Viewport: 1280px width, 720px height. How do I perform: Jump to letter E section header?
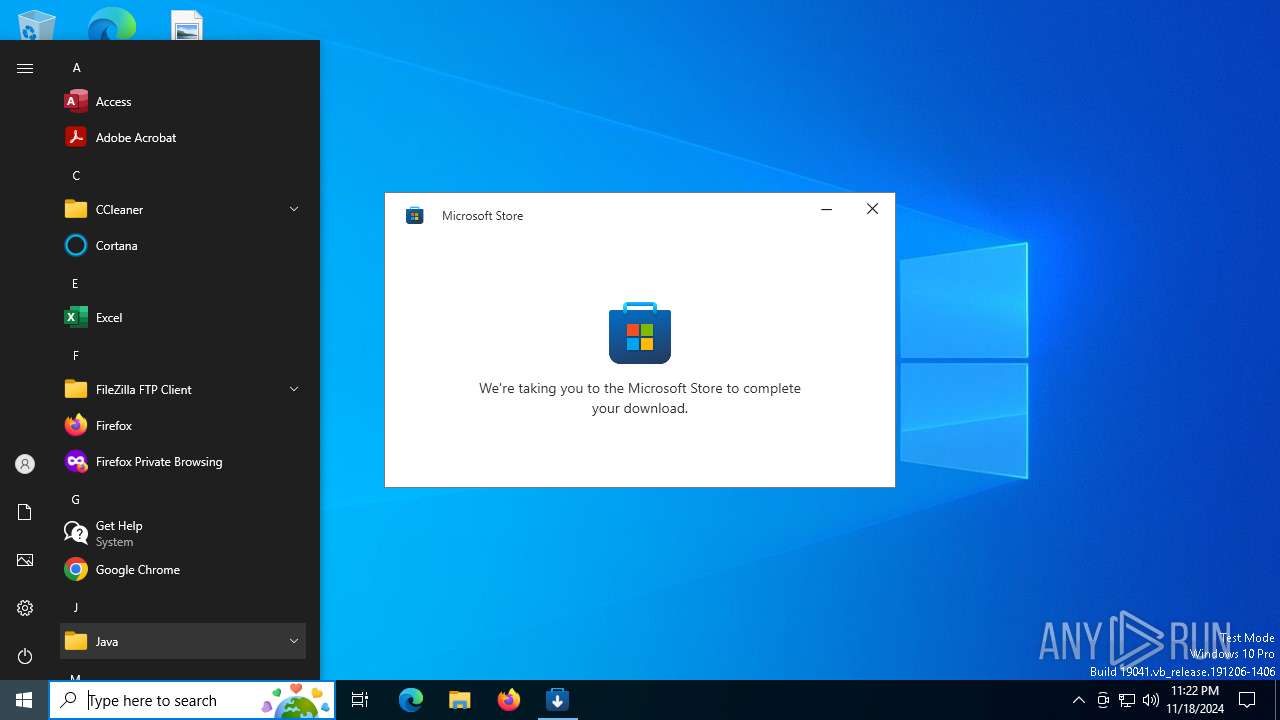(75, 283)
